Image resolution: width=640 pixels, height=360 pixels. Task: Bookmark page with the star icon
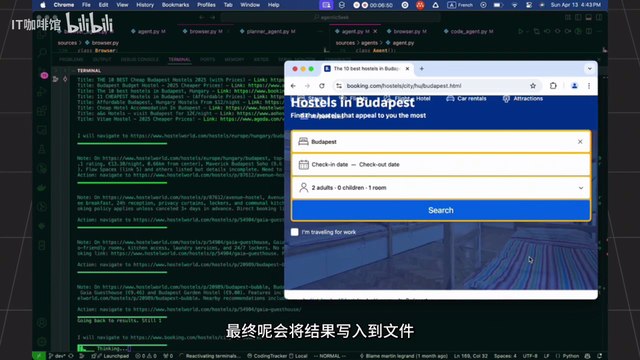(x=533, y=86)
